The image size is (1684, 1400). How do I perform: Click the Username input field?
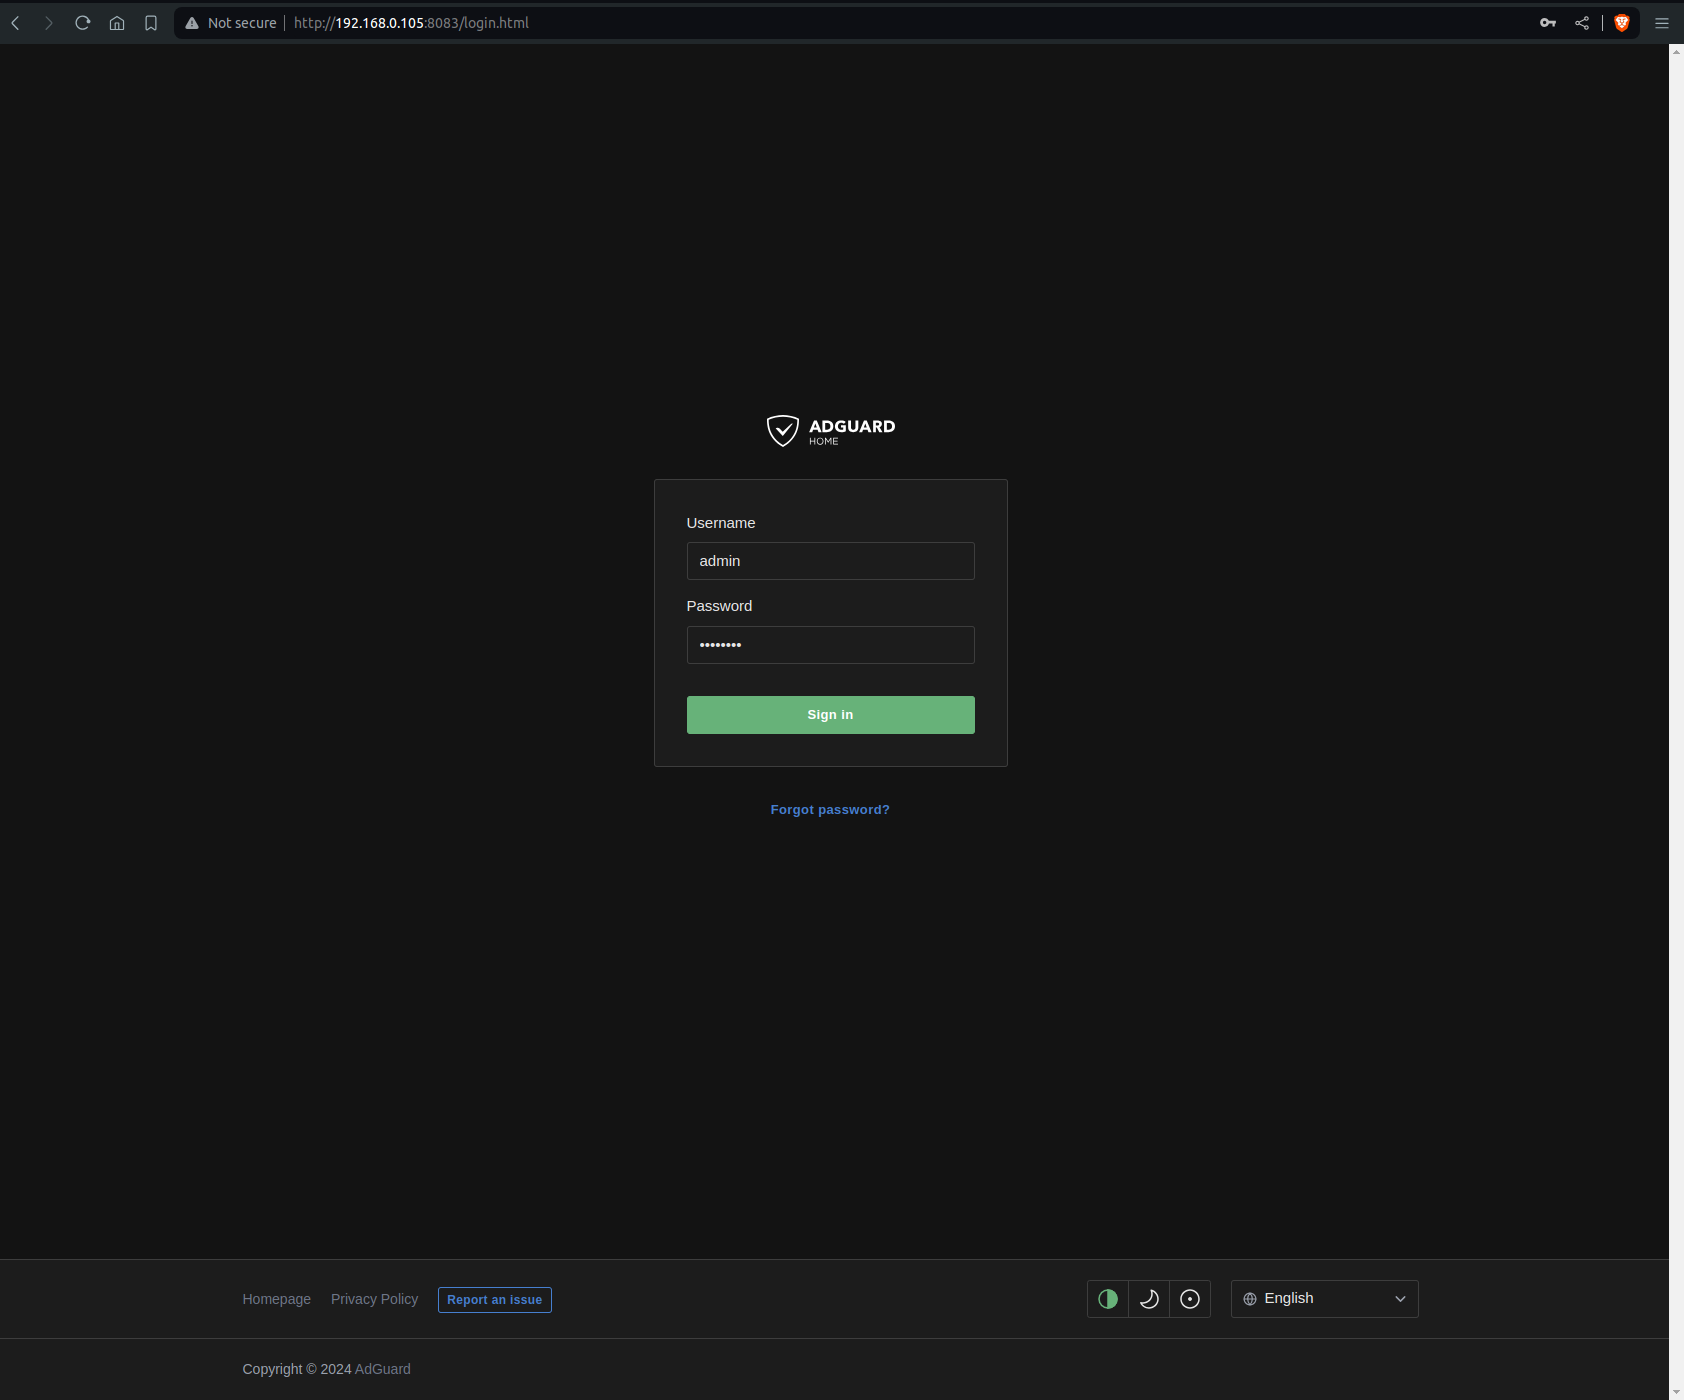pyautogui.click(x=830, y=561)
